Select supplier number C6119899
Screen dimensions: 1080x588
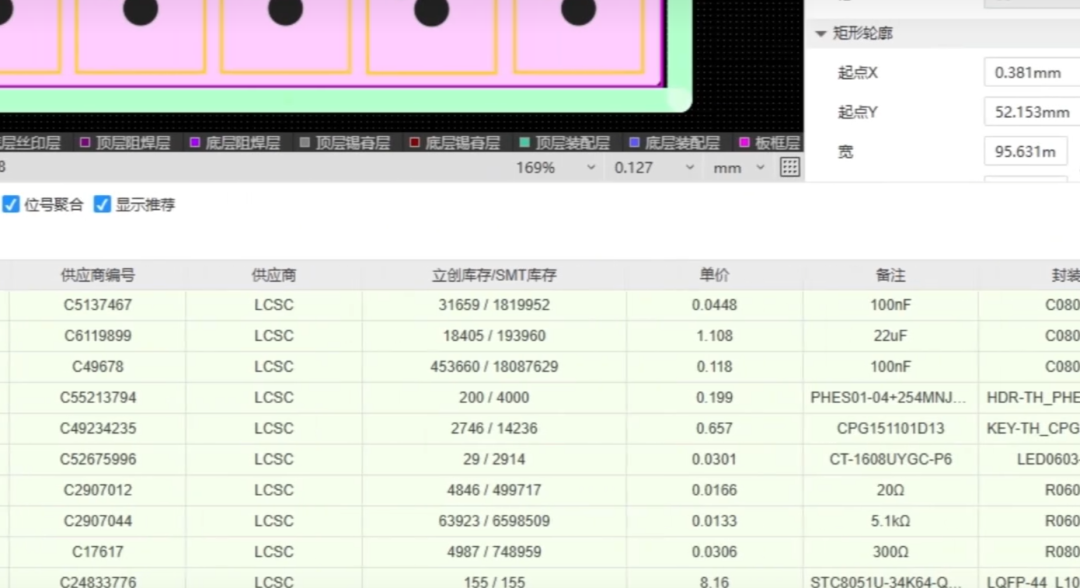[98, 336]
